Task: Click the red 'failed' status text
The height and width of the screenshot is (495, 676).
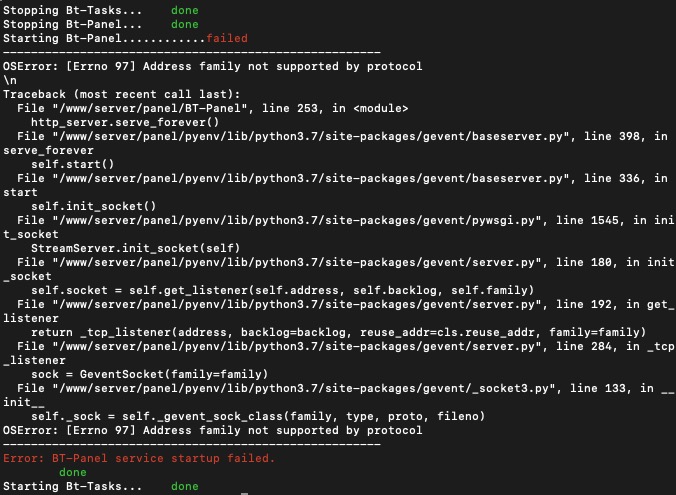Action: pos(227,38)
